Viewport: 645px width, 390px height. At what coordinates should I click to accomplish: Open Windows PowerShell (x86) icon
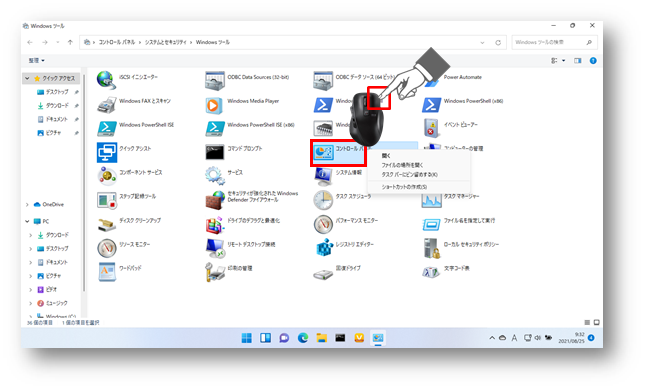coord(431,104)
